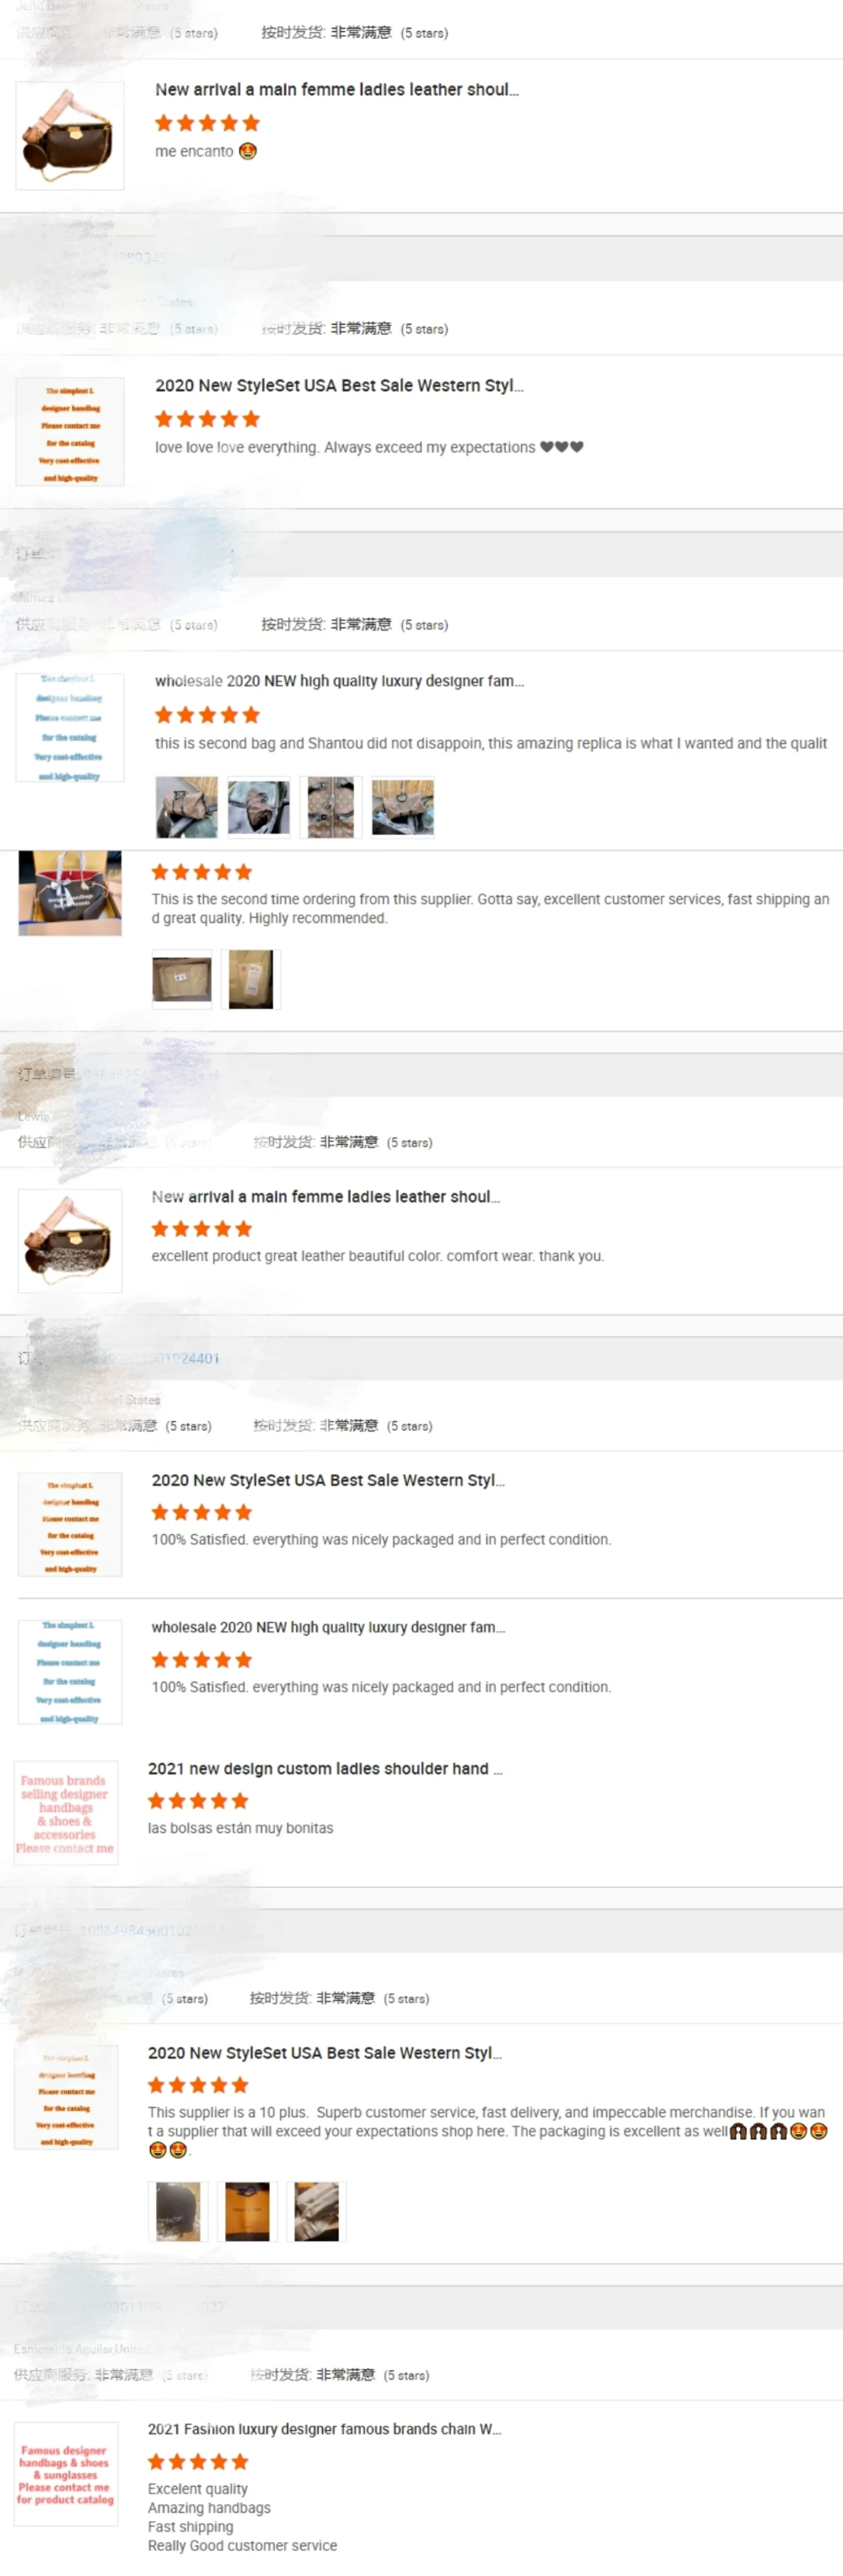The width and height of the screenshot is (843, 2576).
Task: Open first shoulder bag product thumbnail
Action: [70, 136]
